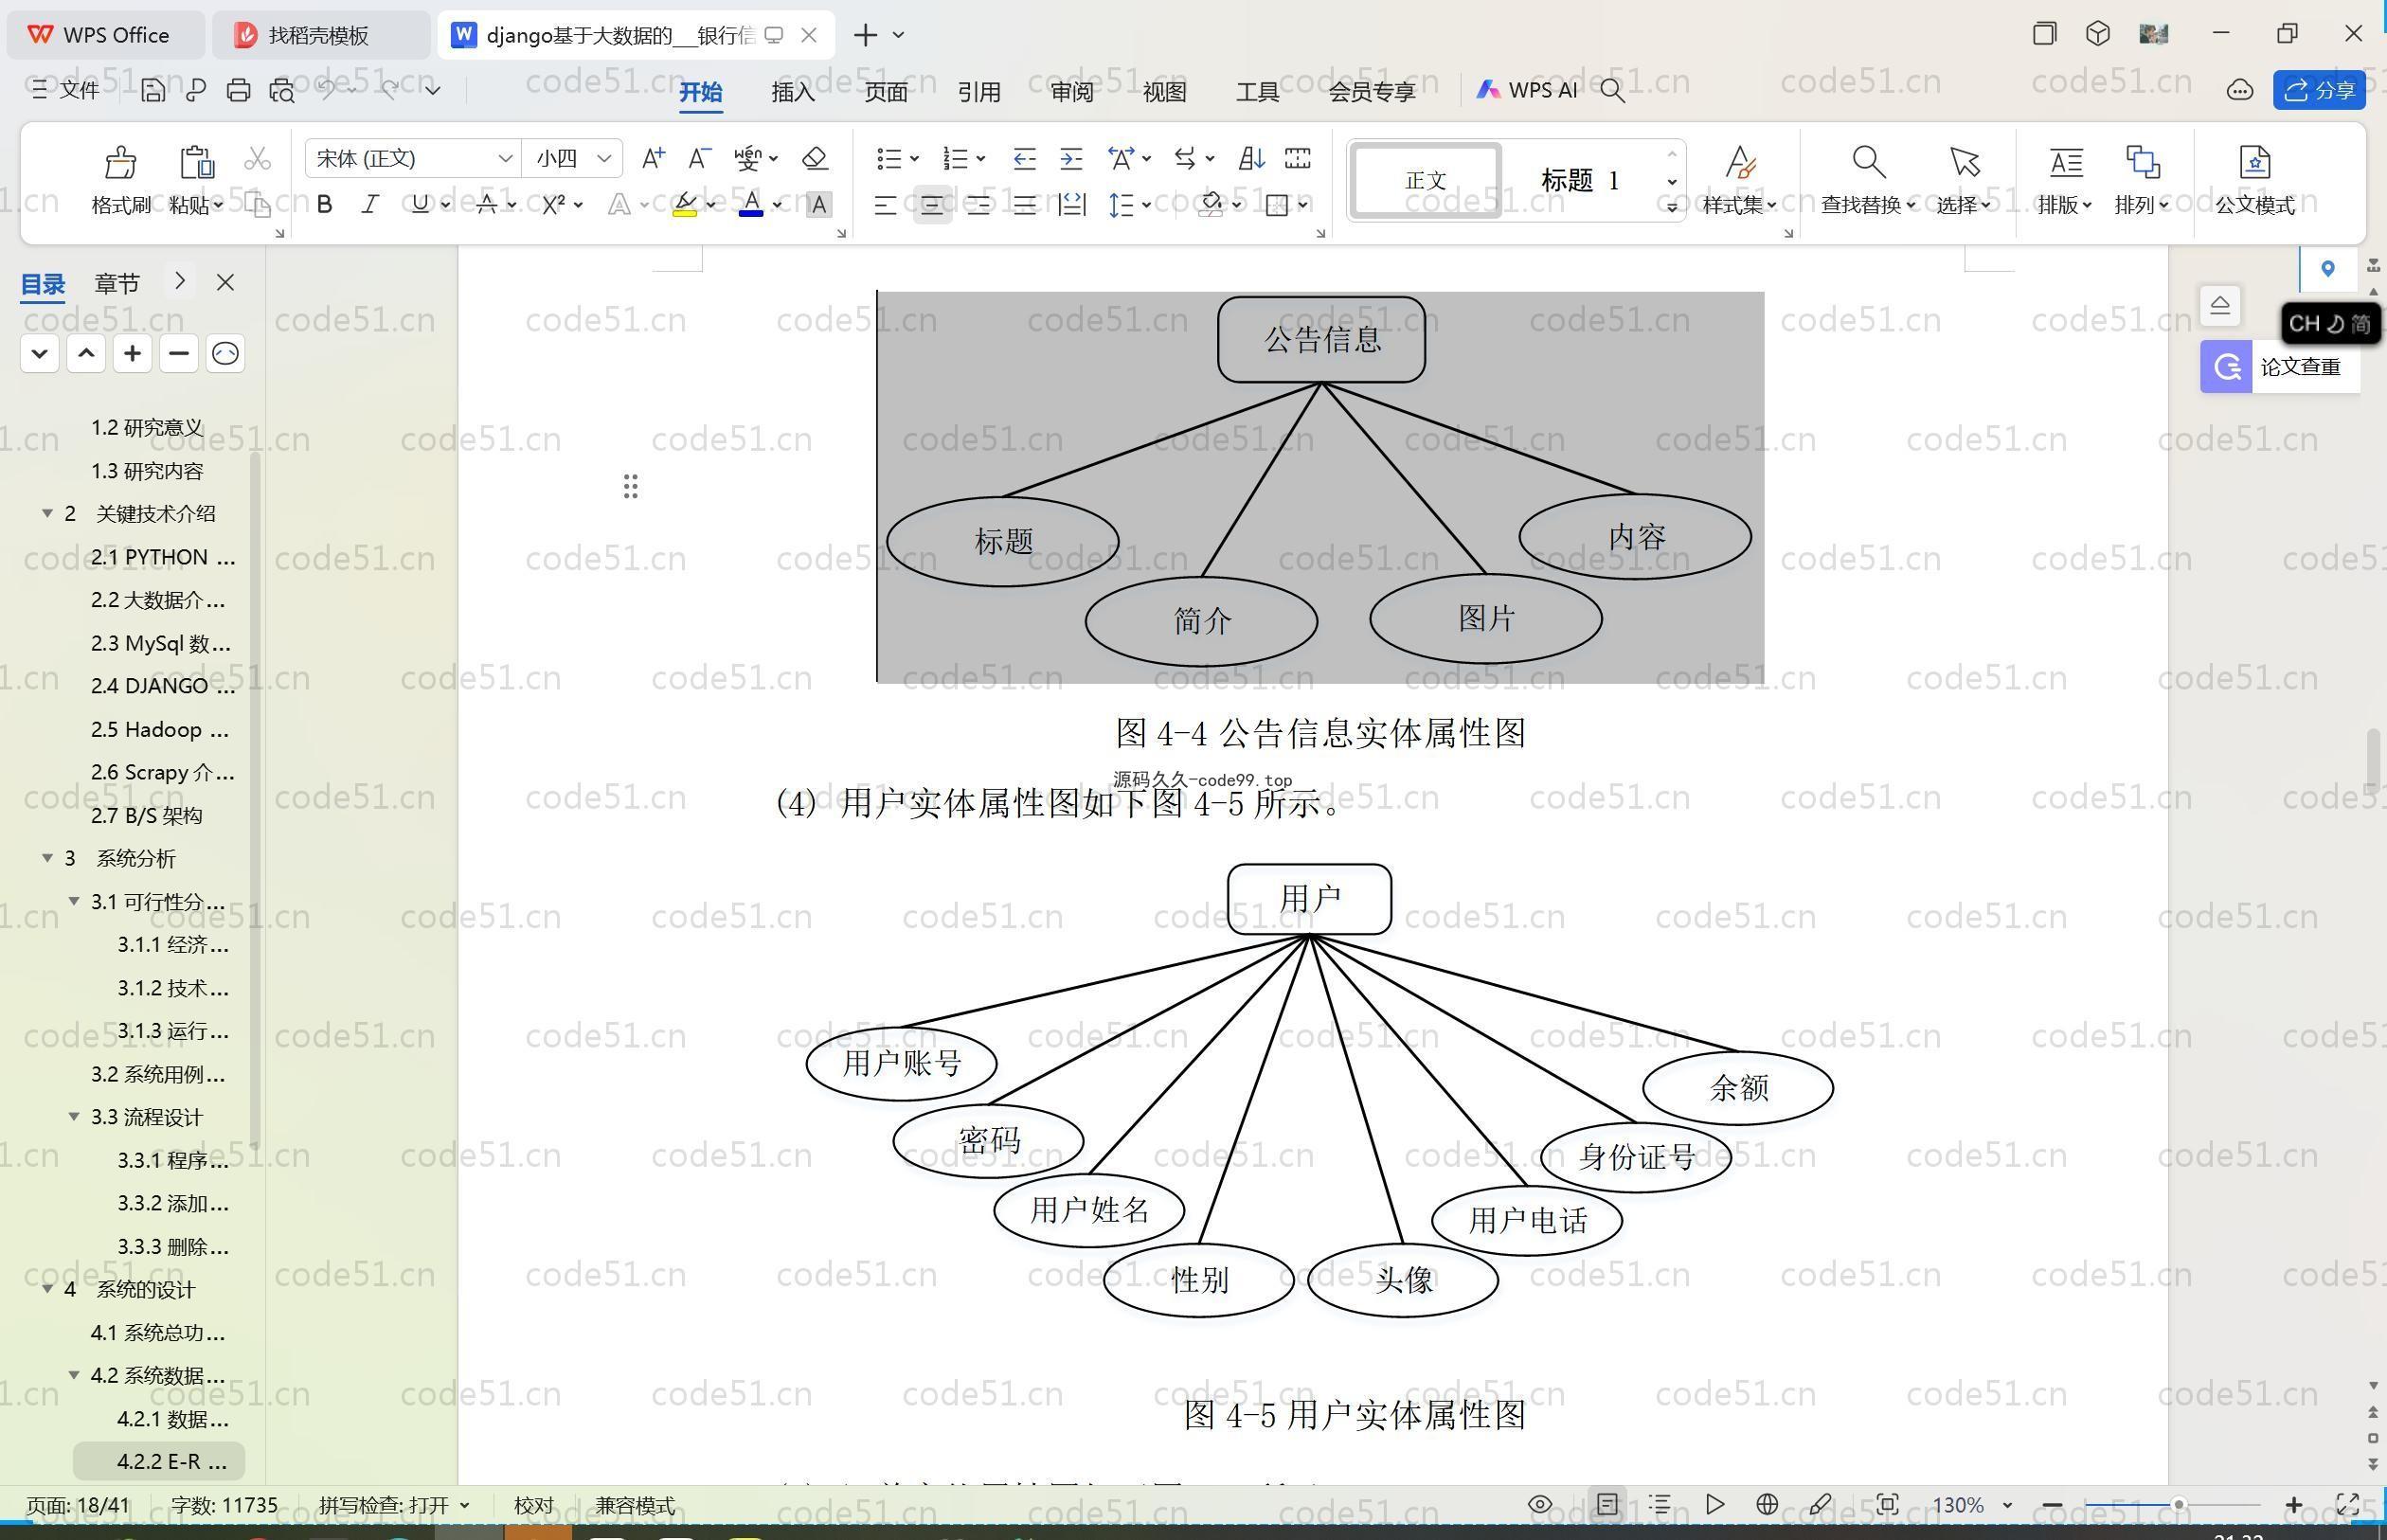Click the Clear Formatting eraser icon
2387x1540 pixels.
pyautogui.click(x=815, y=158)
